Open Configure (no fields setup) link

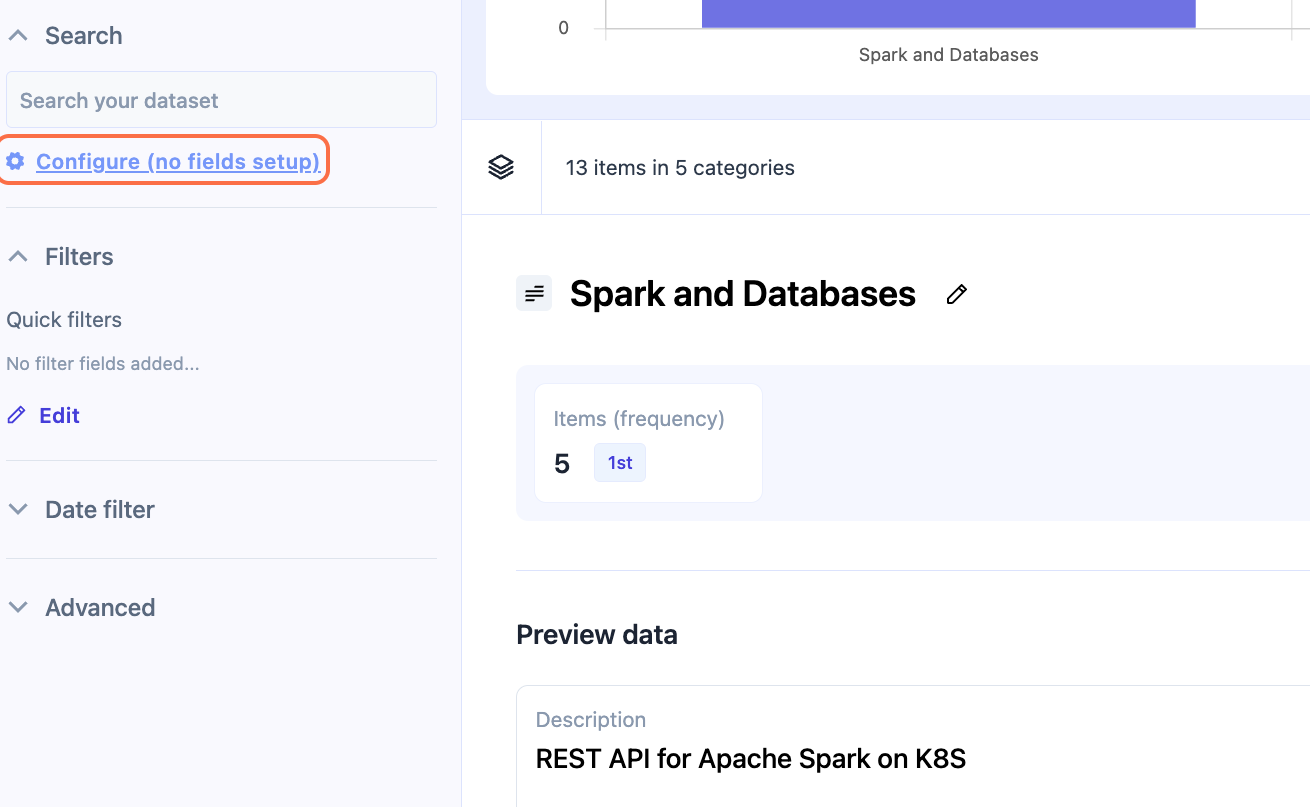178,161
